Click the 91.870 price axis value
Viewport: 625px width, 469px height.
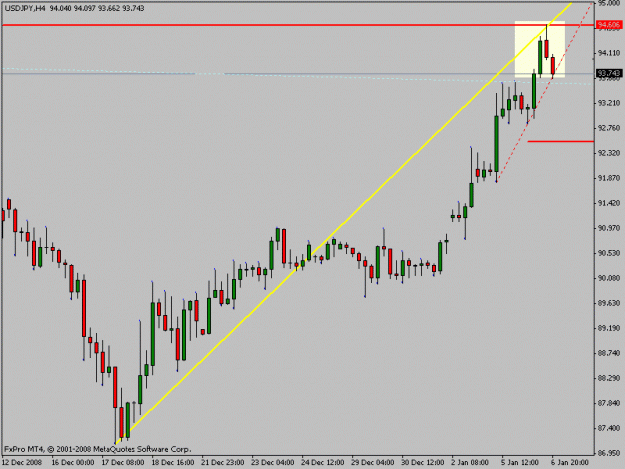click(x=609, y=178)
